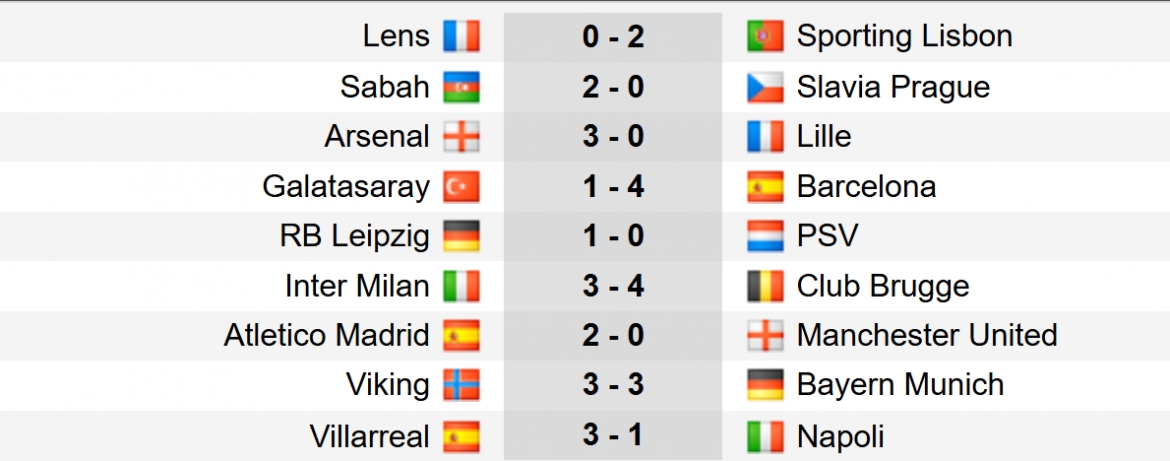This screenshot has width=1170, height=461.
Task: Open the Barcelona team link
Action: (866, 186)
